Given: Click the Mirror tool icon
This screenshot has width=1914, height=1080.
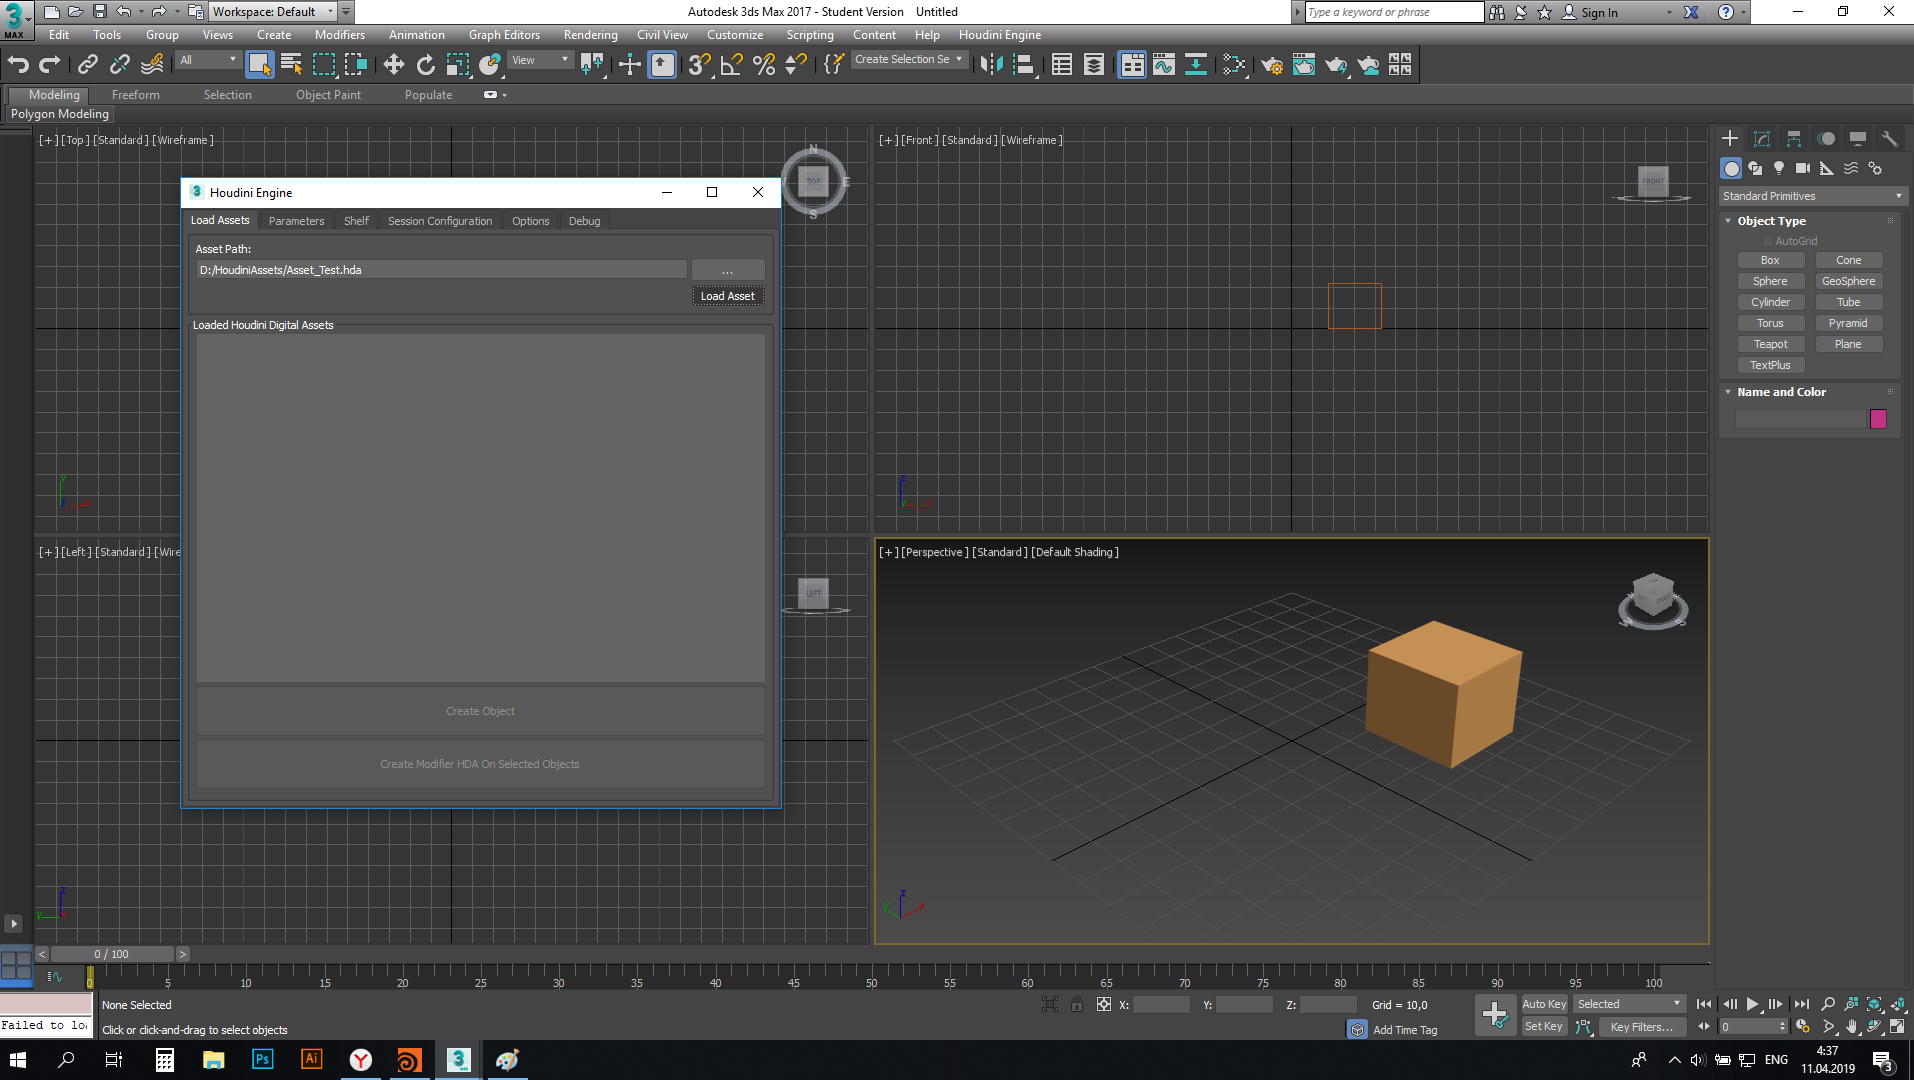Looking at the screenshot, I should click(x=990, y=65).
